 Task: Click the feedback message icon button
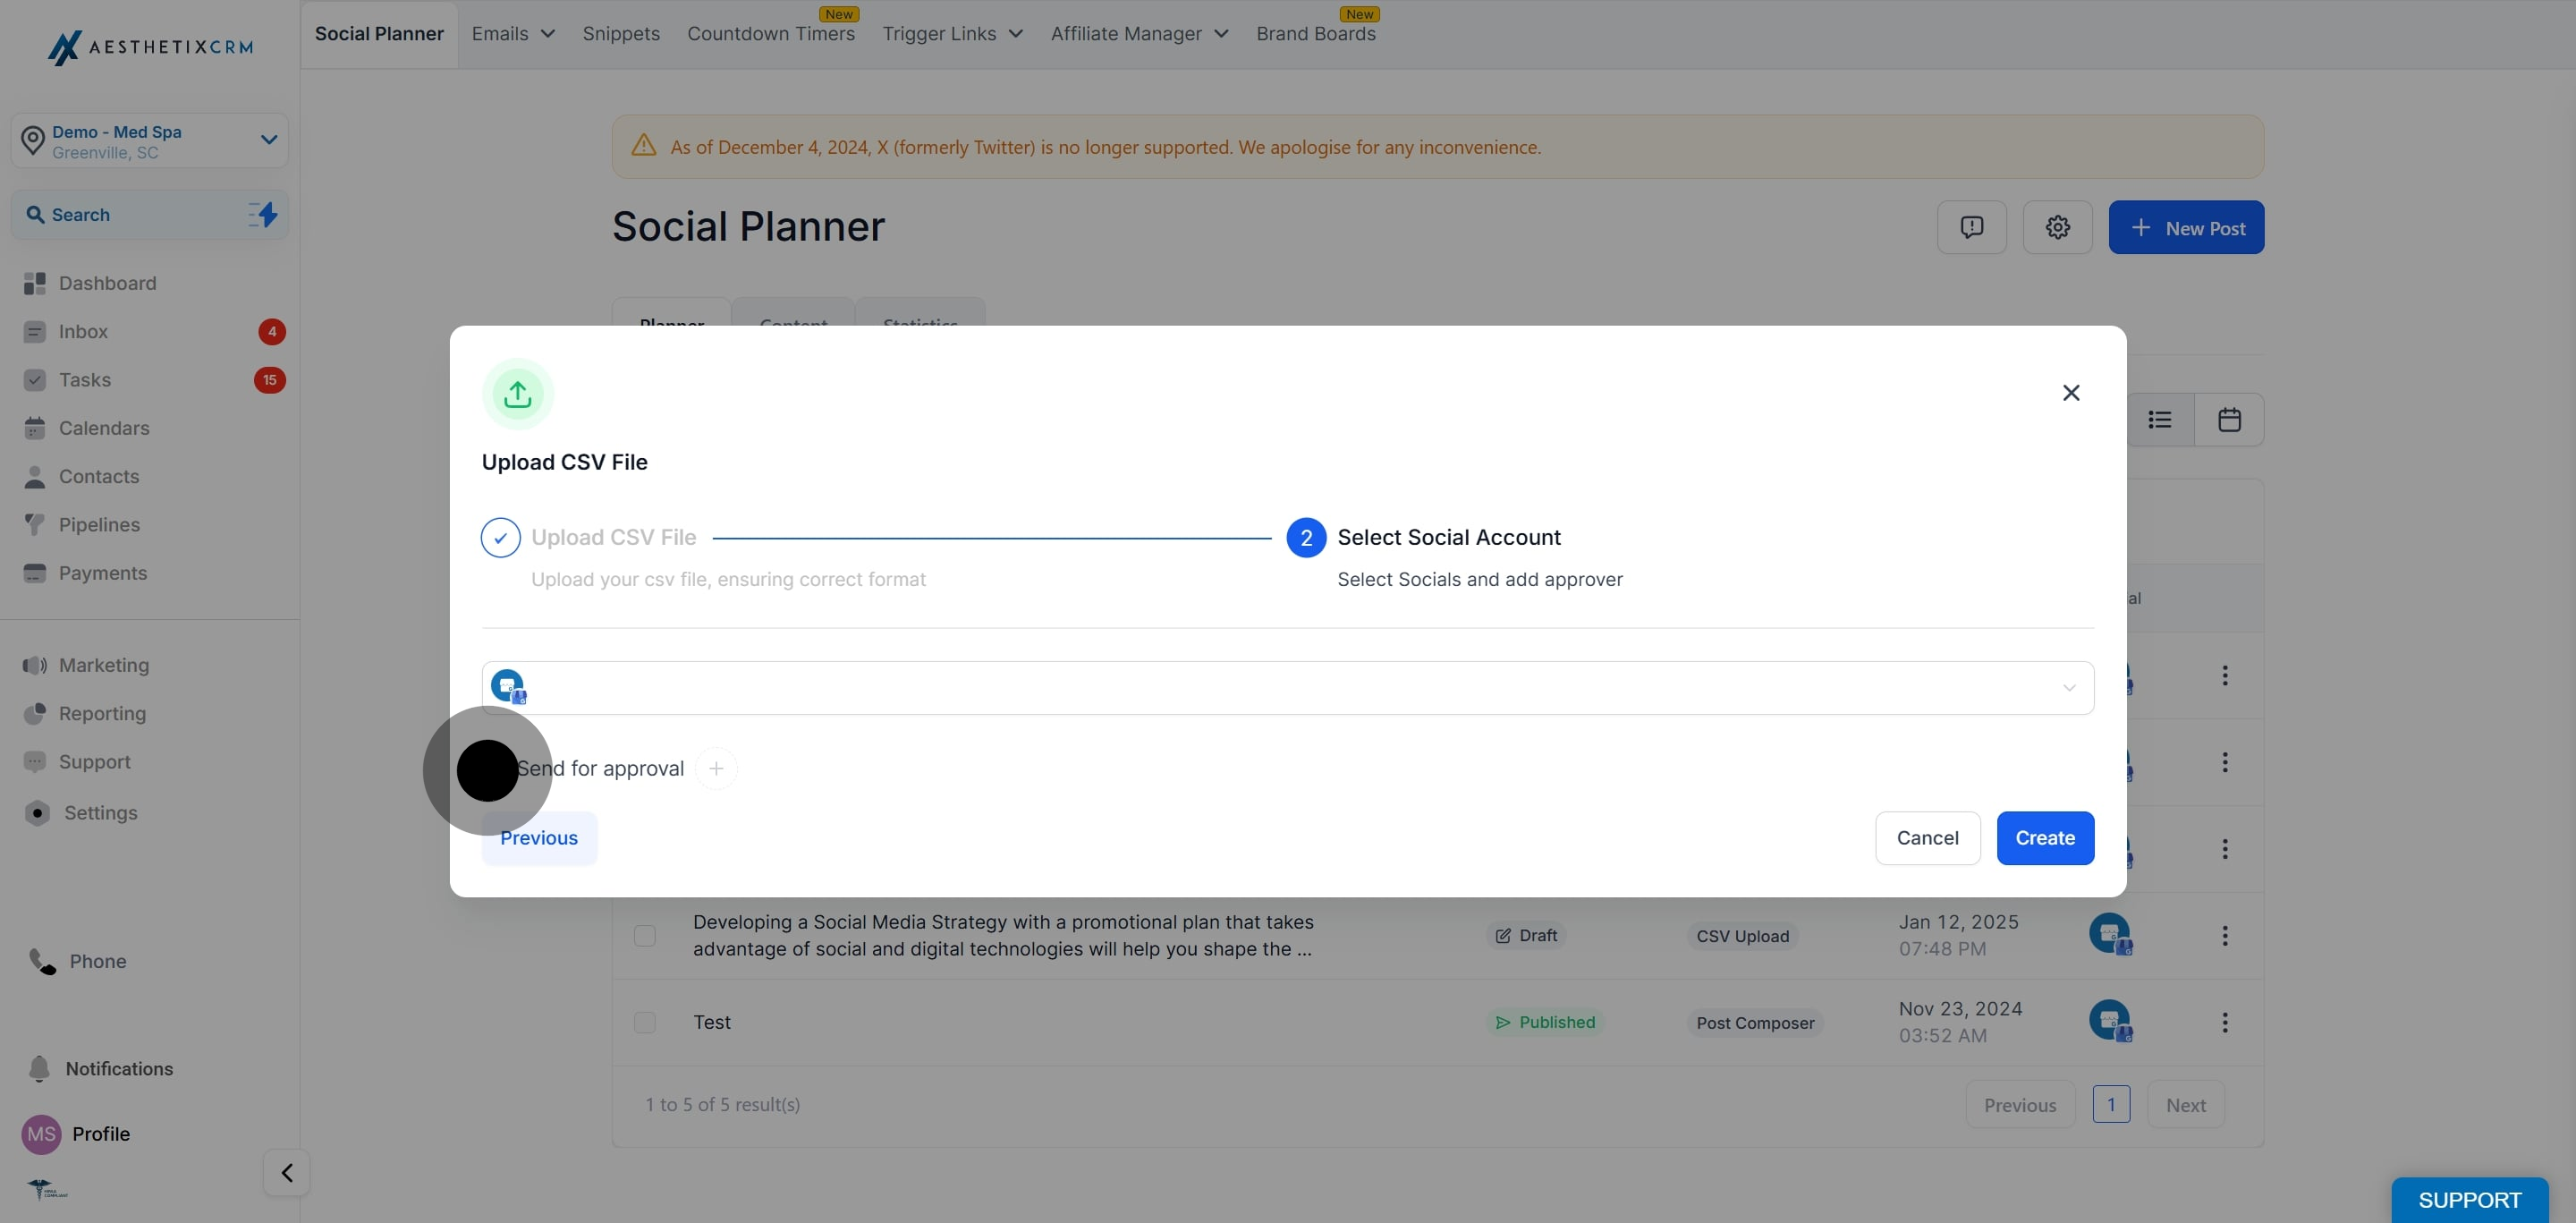point(1971,227)
